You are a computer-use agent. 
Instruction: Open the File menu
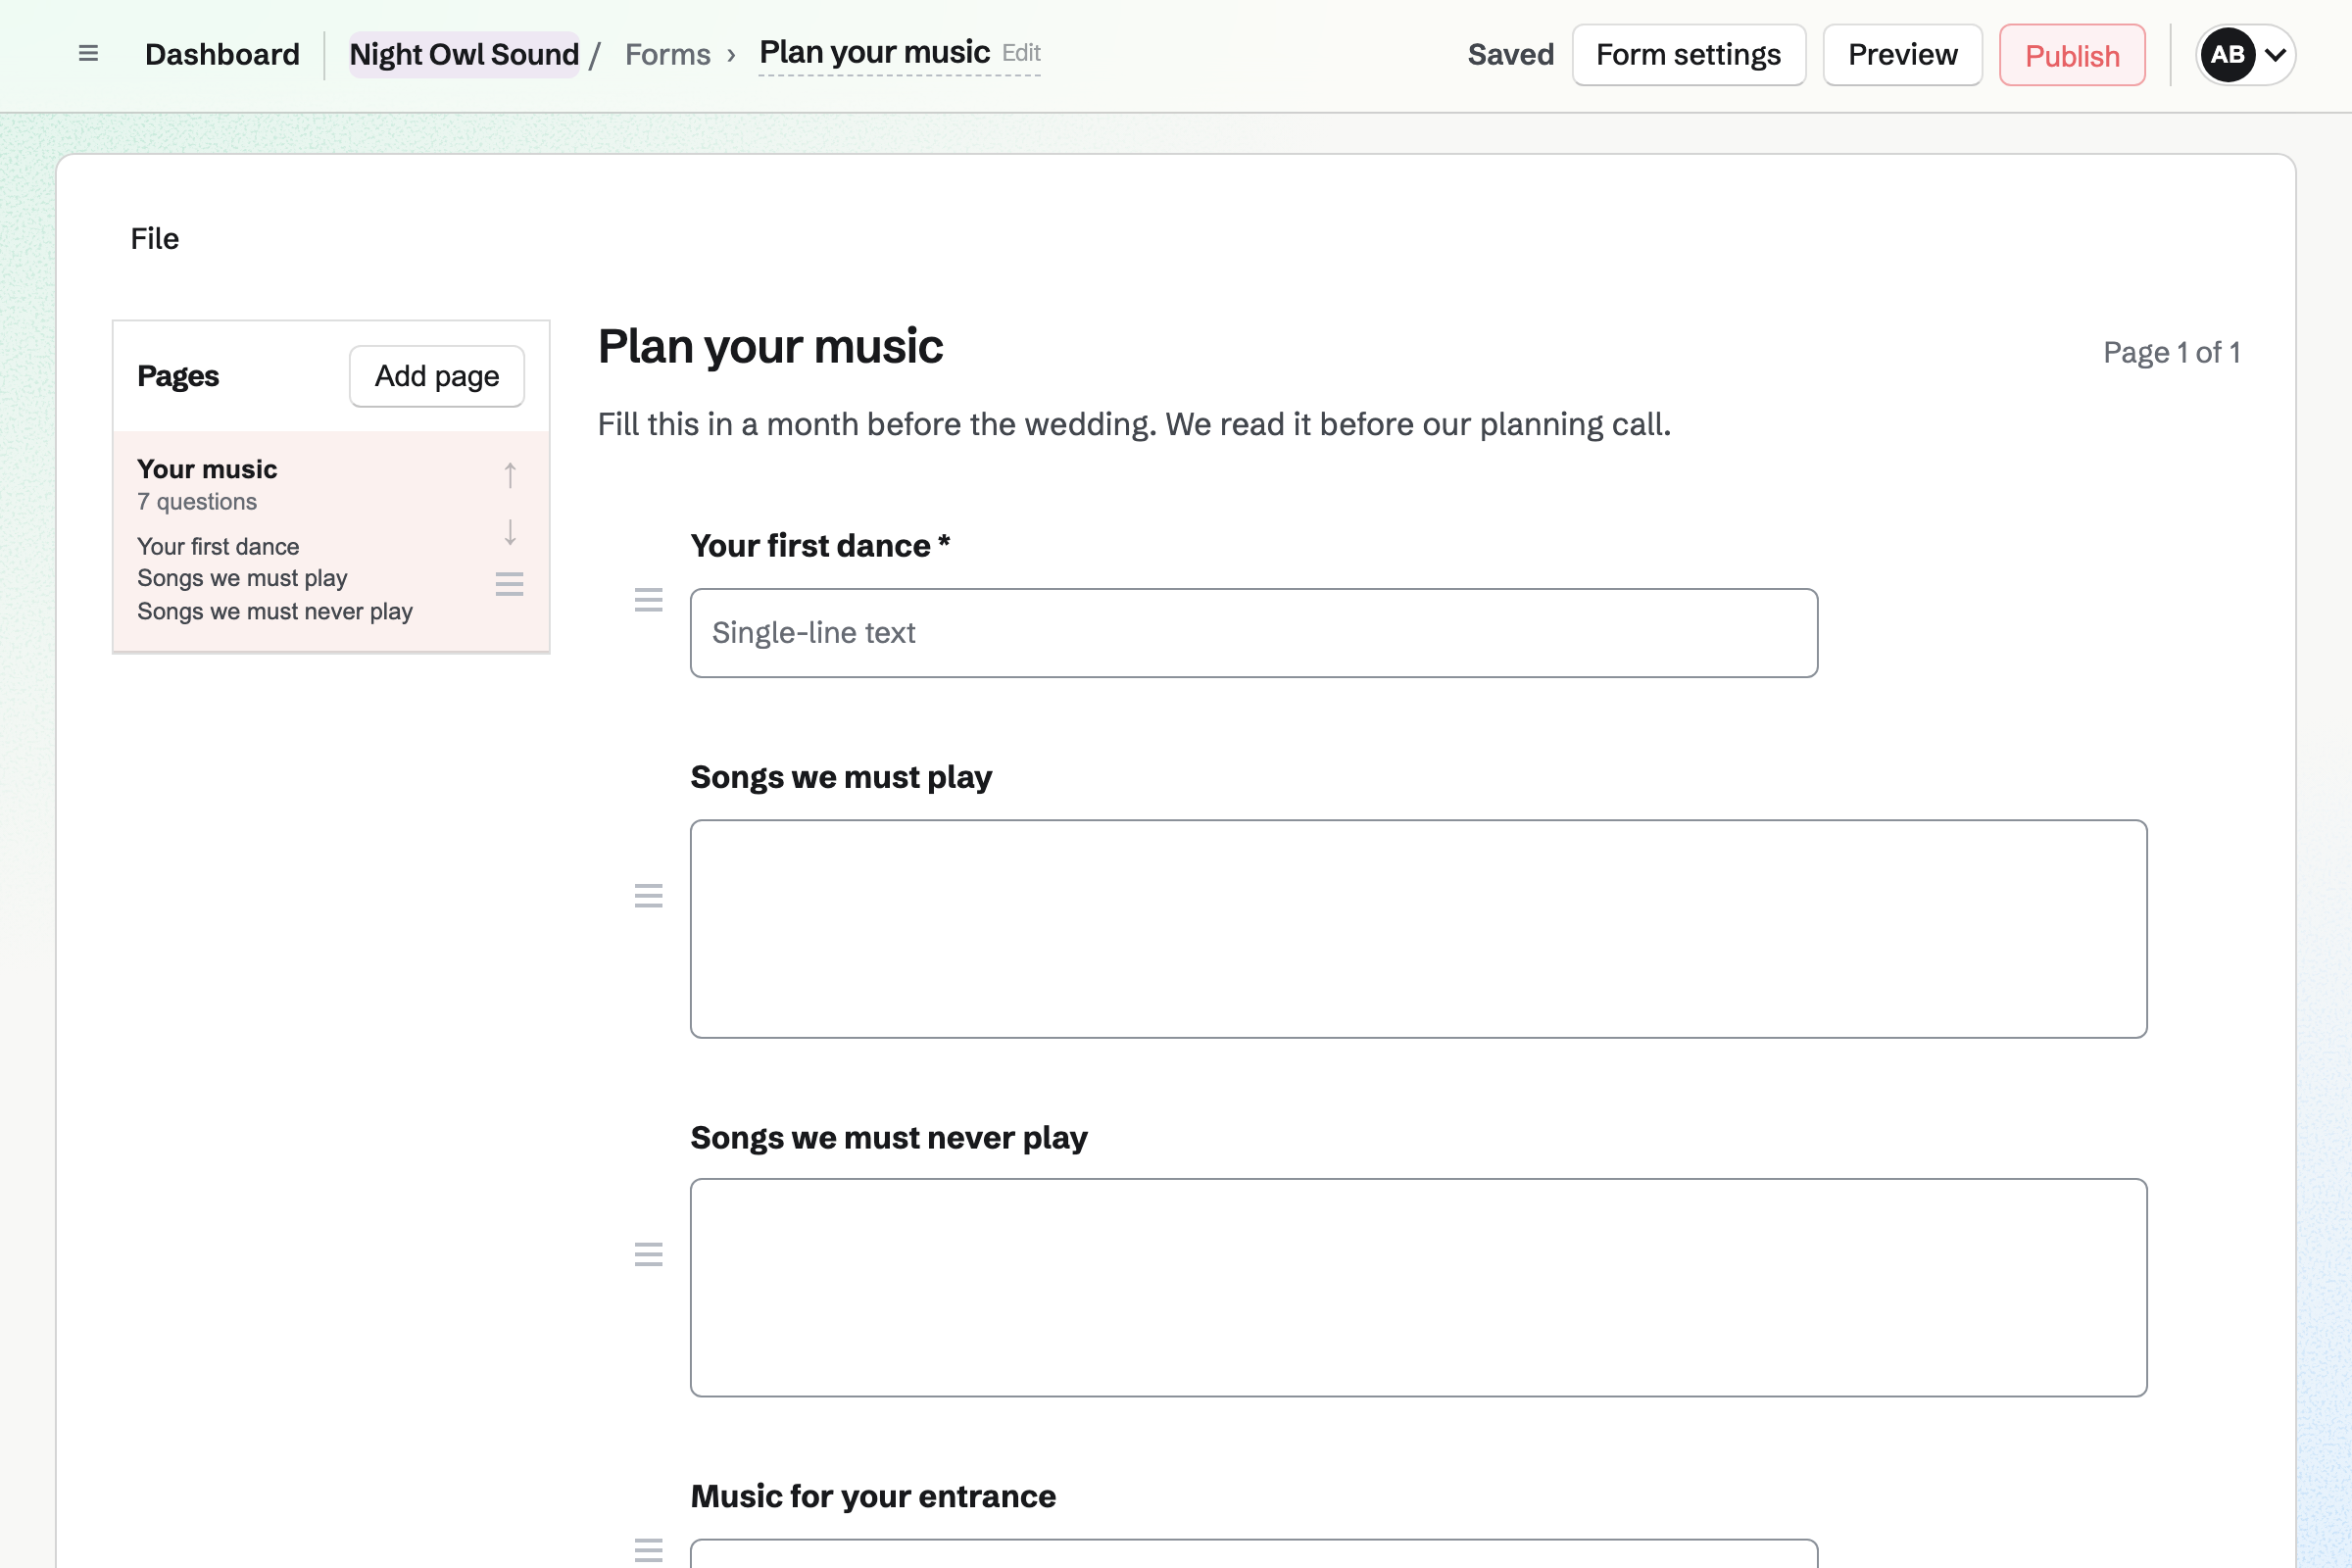point(155,239)
